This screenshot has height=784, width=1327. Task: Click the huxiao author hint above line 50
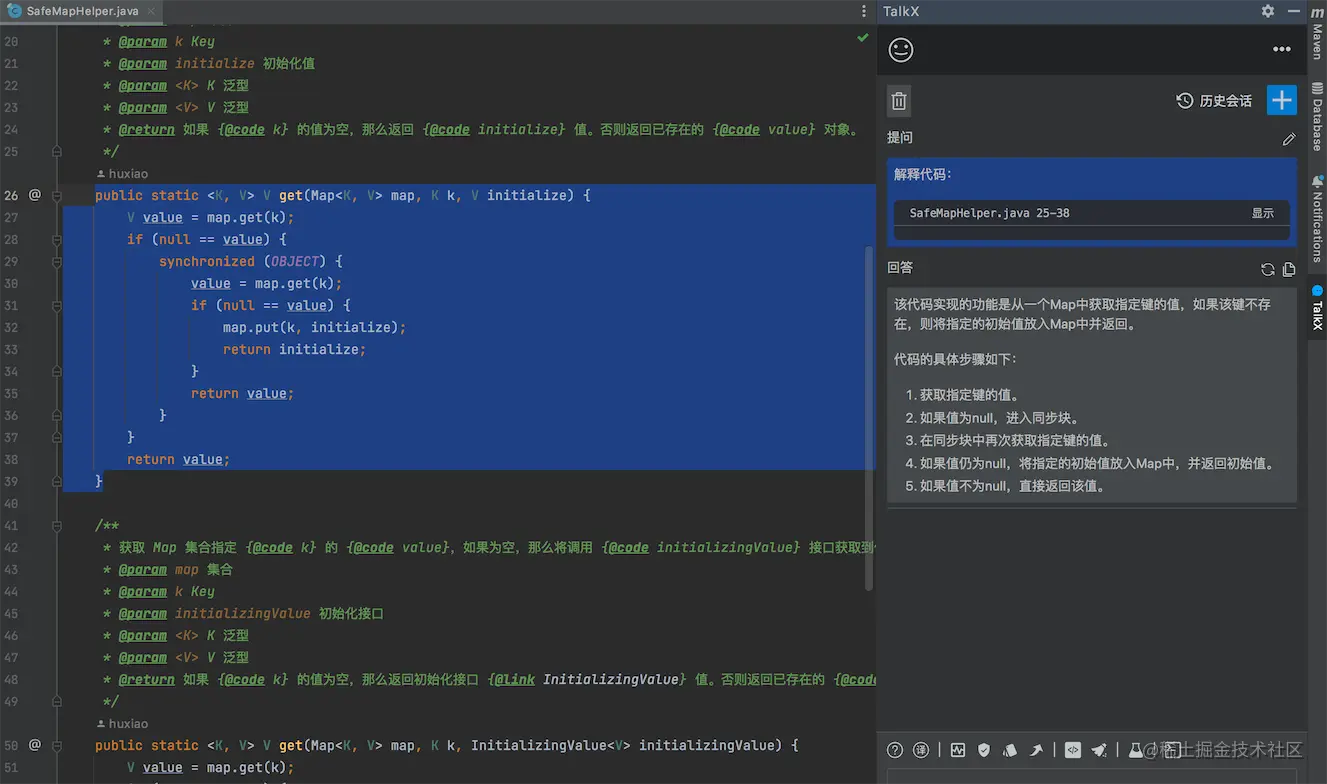click(121, 724)
